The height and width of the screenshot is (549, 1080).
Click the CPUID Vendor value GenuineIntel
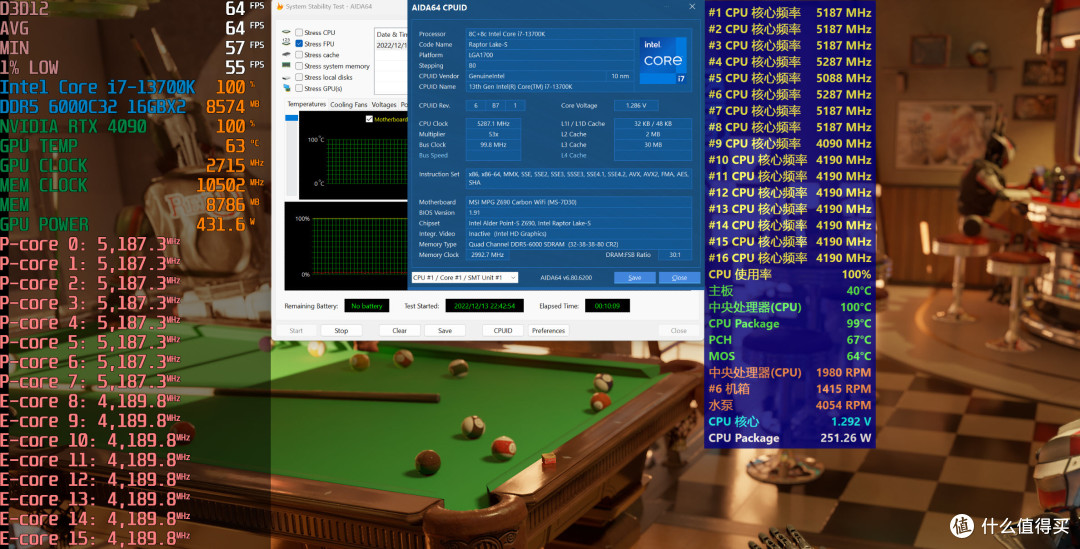tap(536, 76)
